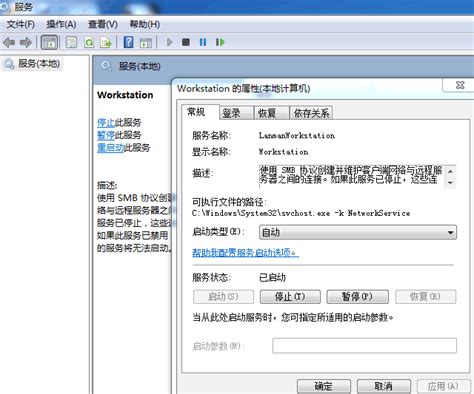This screenshot has width=474, height=394.
Task: Click the 应用(A) button
Action: point(443,386)
